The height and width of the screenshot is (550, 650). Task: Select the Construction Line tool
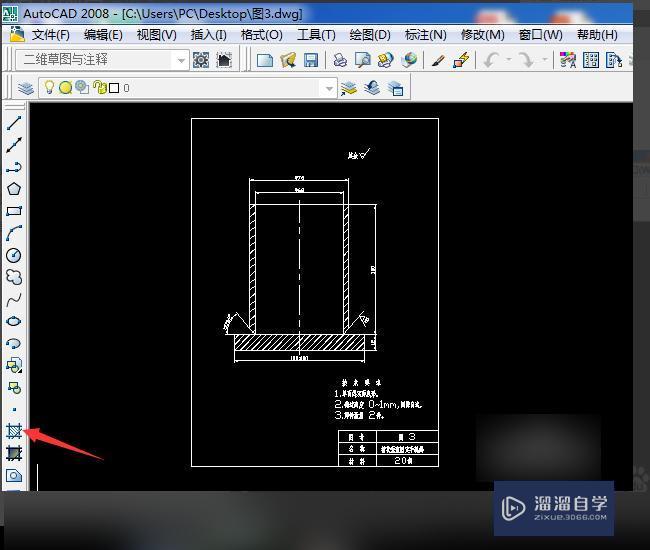[14, 145]
